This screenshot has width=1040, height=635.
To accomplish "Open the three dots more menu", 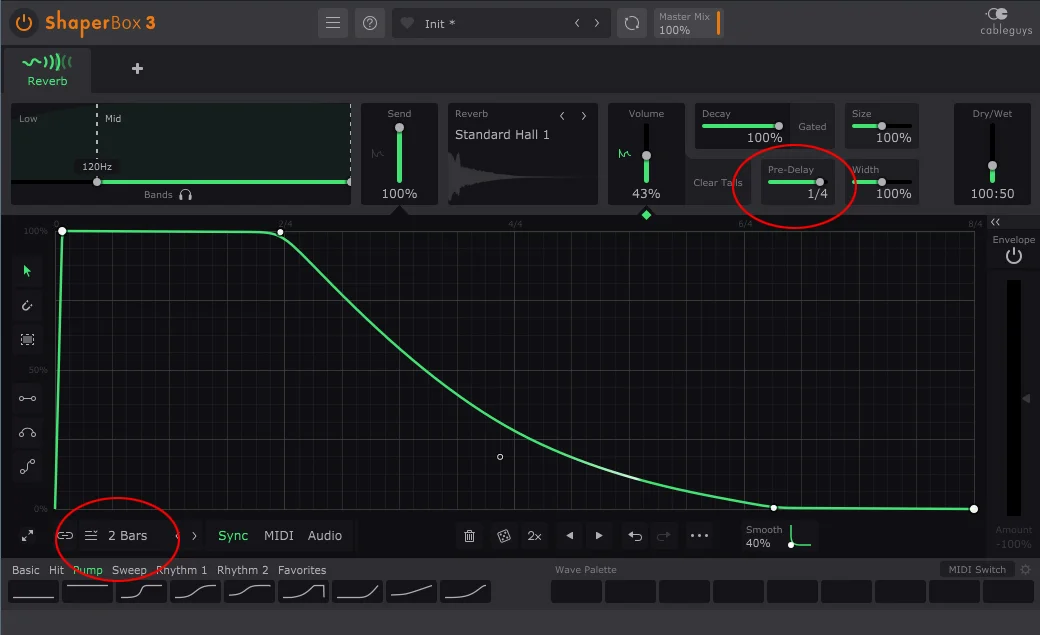I will coord(699,535).
